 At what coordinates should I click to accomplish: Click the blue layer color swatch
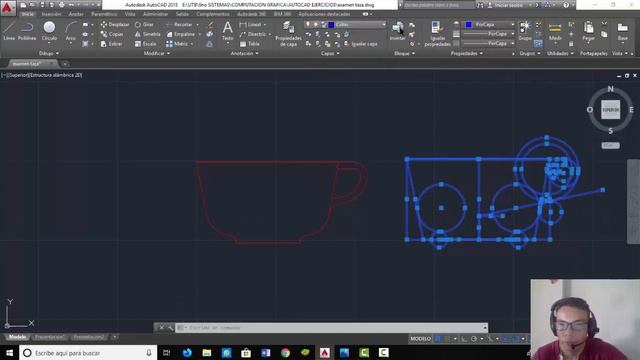pos(331,25)
